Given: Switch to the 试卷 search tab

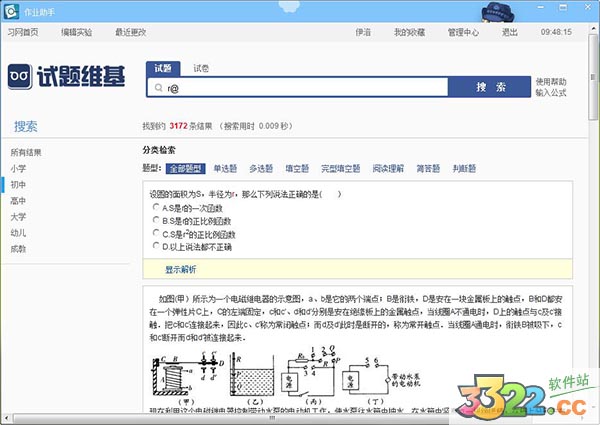Looking at the screenshot, I should click(201, 68).
